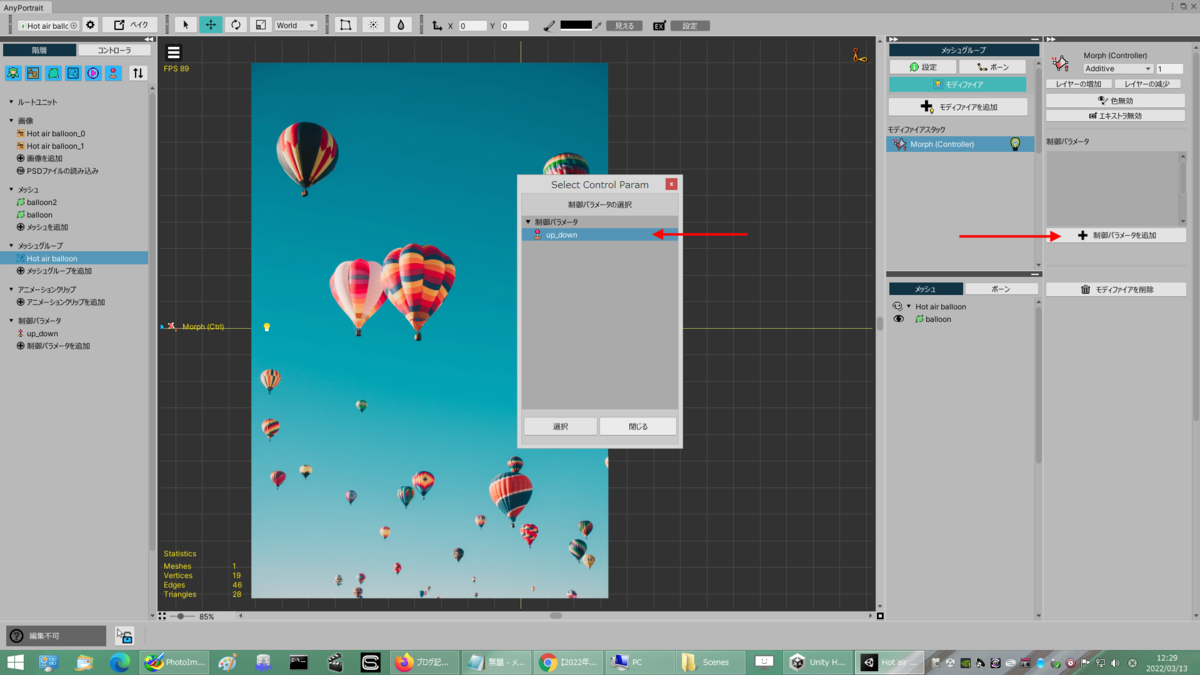Toggle the エキストラ無効 option
The width and height of the screenshot is (1200, 675).
pyautogui.click(x=1115, y=116)
